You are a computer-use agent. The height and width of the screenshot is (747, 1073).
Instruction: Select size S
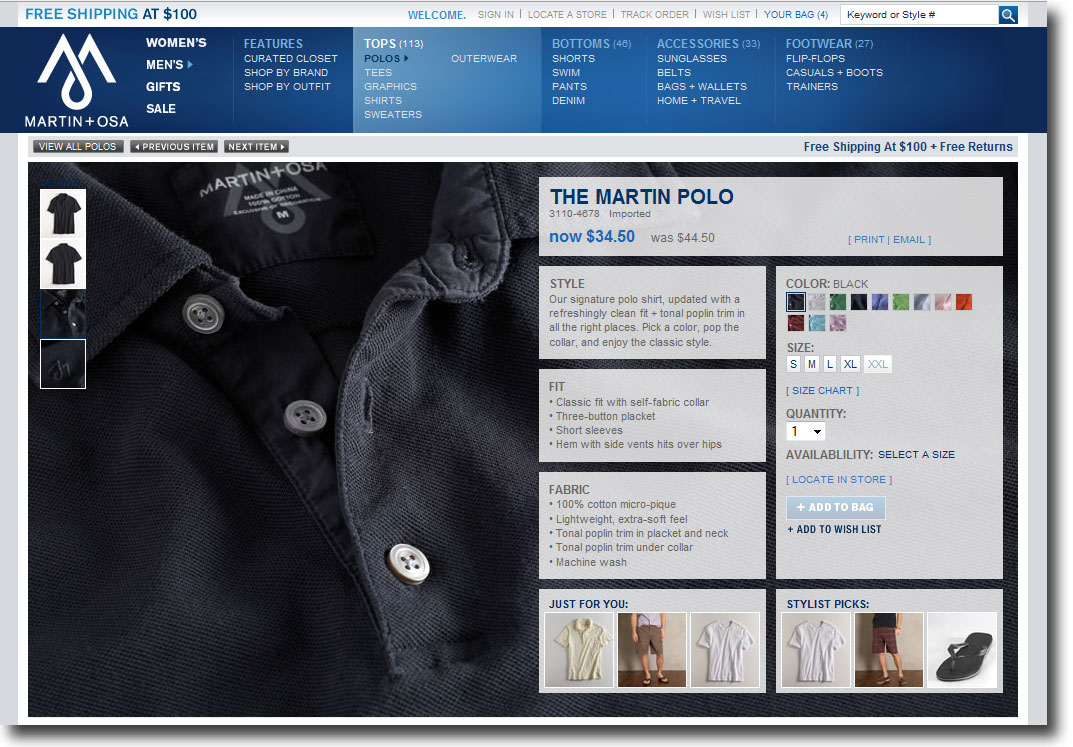point(793,364)
